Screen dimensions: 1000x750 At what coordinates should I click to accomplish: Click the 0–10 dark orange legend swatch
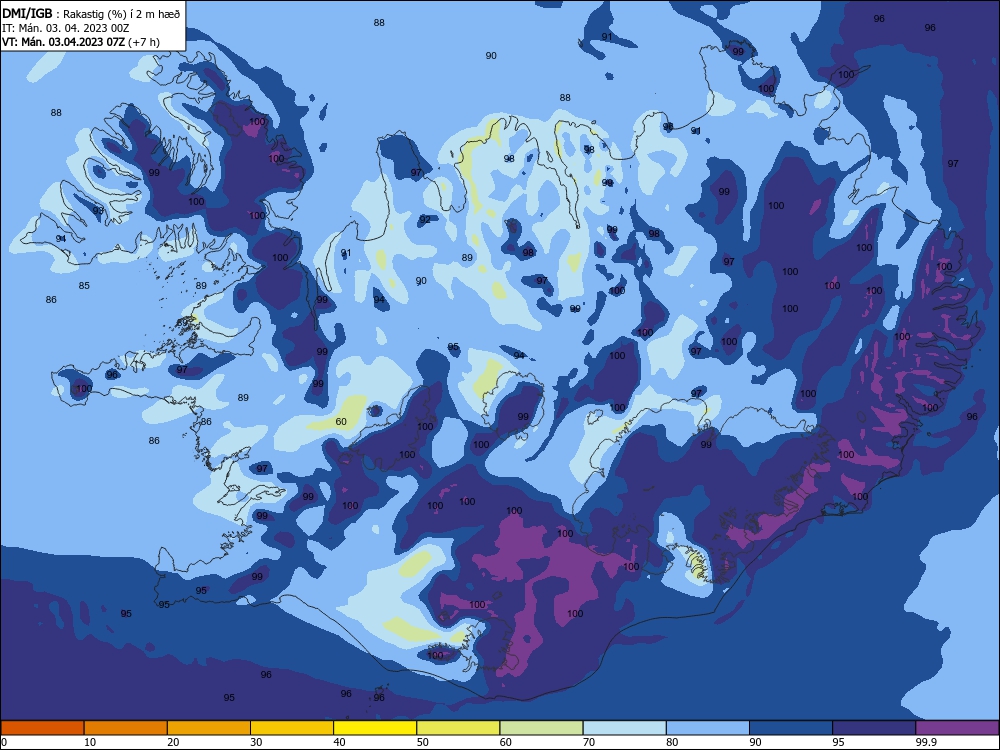click(x=42, y=728)
